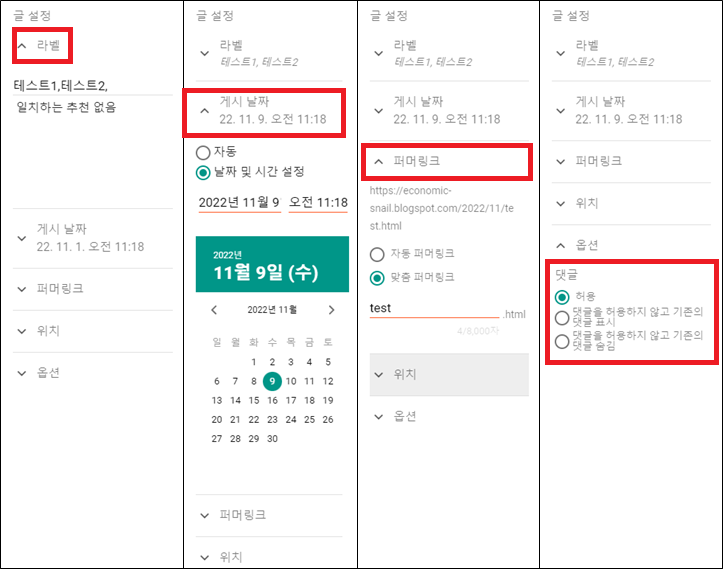Image resolution: width=723 pixels, height=569 pixels.
Task: Choose 댓글을 허용하지 않고 기존의 댓글 숨김
Action: tap(562, 341)
